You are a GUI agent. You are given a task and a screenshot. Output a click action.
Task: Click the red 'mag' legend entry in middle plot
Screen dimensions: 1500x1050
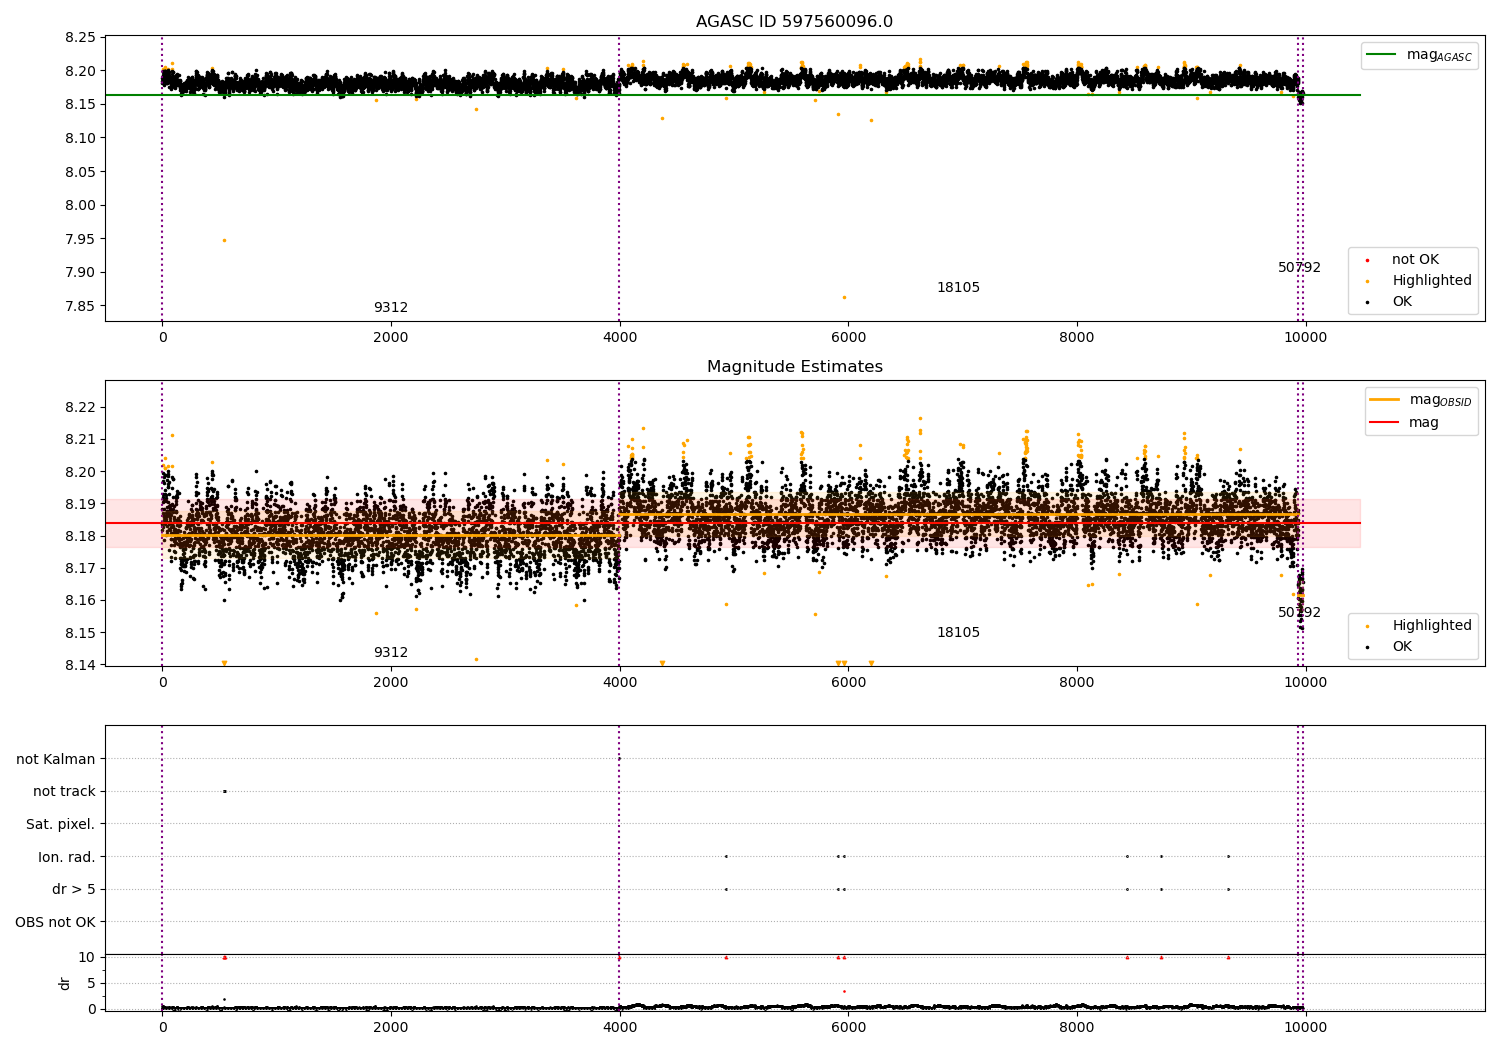1404,423
